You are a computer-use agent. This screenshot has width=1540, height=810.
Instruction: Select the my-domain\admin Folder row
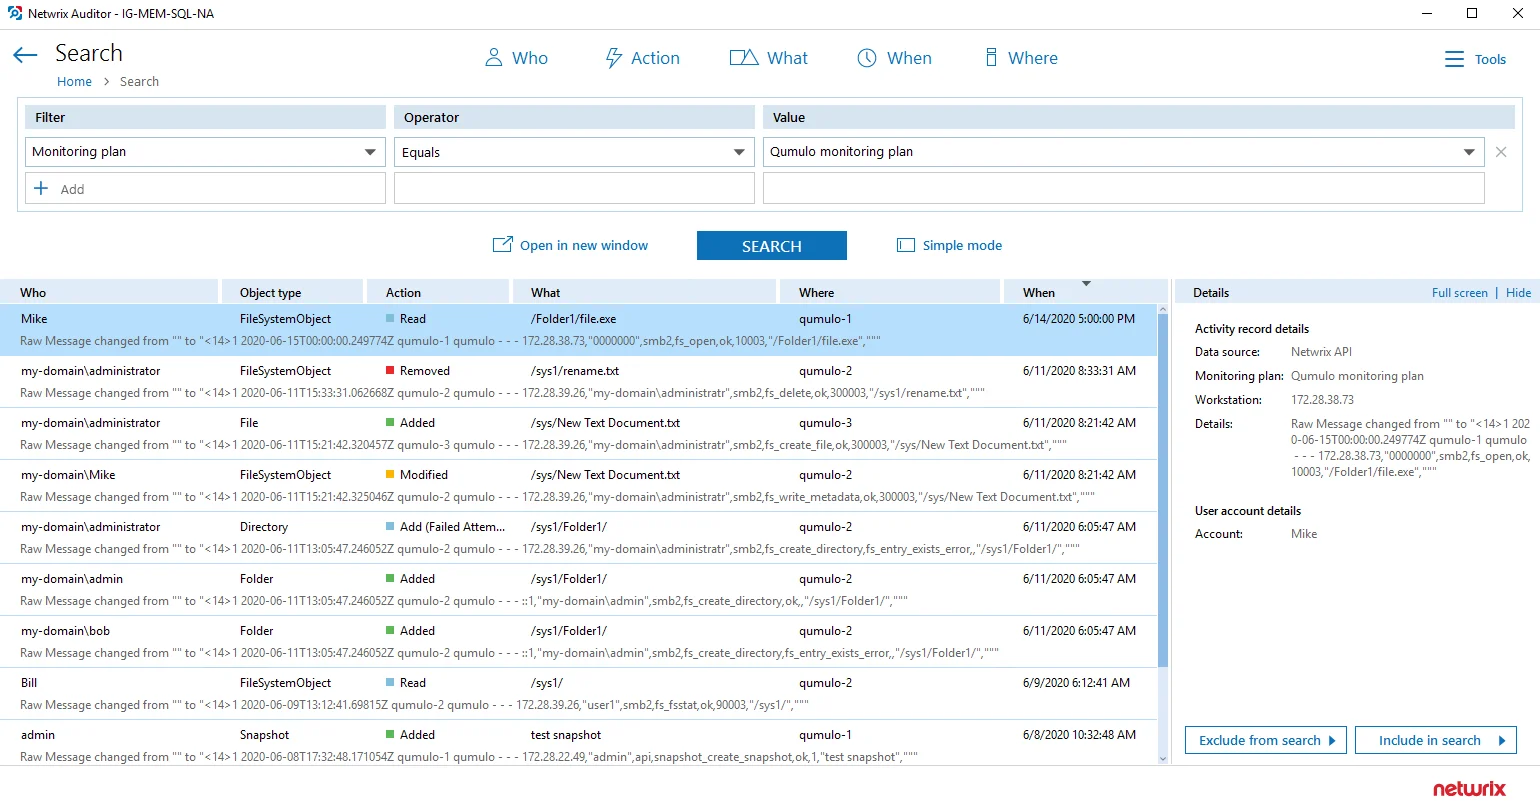(578, 590)
